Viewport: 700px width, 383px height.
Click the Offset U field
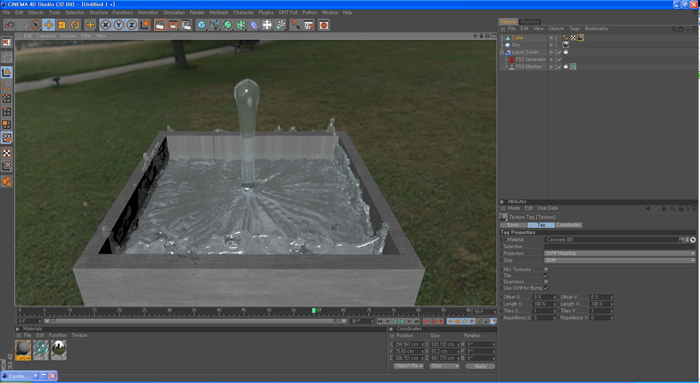point(544,297)
